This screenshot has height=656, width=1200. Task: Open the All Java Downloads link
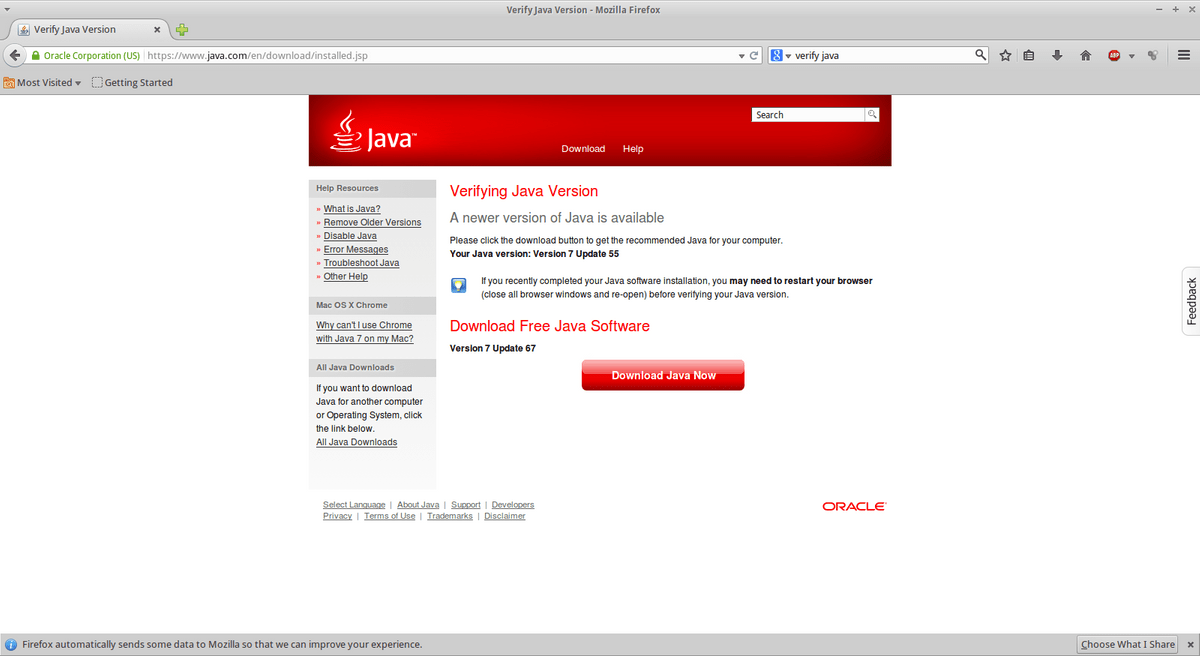click(x=357, y=442)
